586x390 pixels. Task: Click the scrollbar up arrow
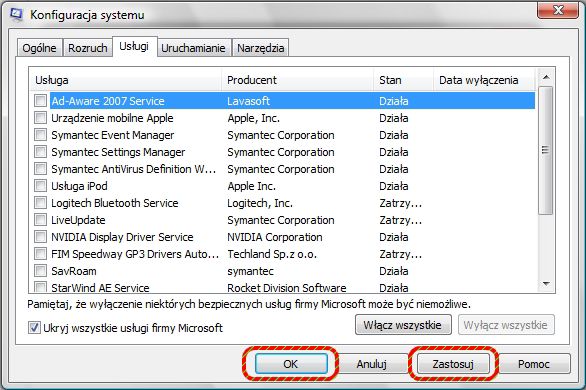coord(546,77)
